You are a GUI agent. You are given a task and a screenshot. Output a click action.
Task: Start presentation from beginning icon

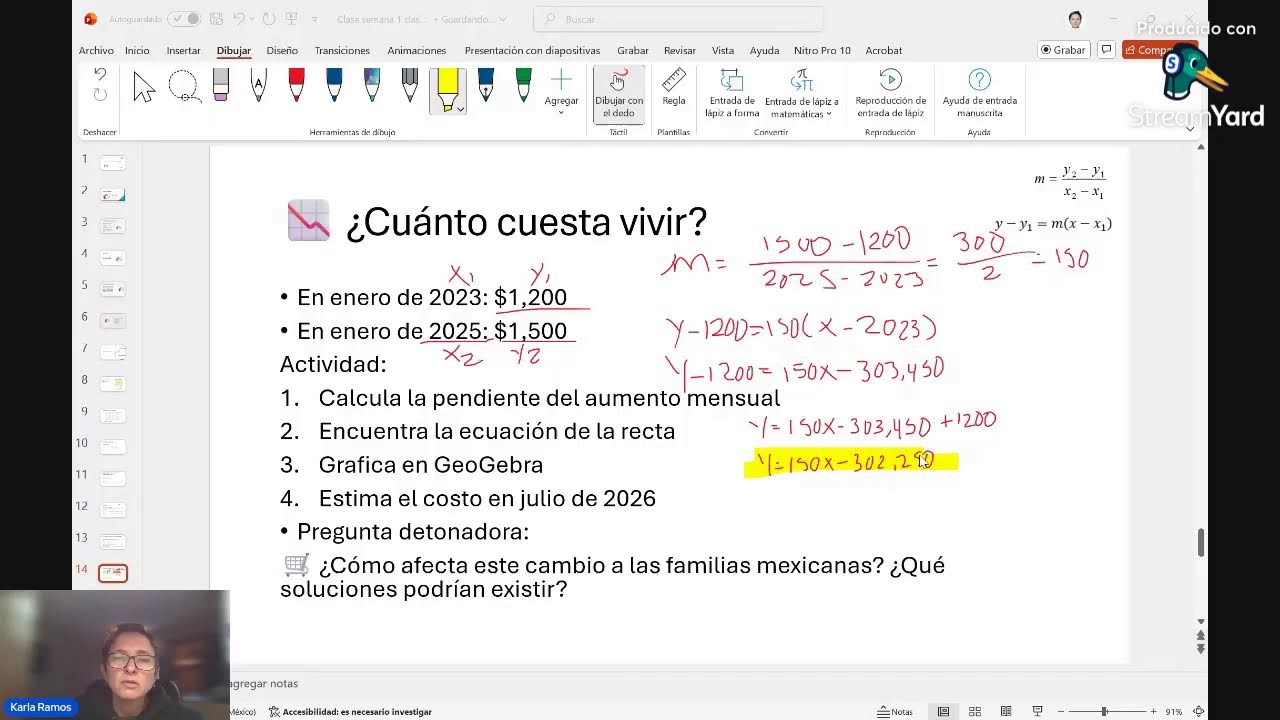290,19
